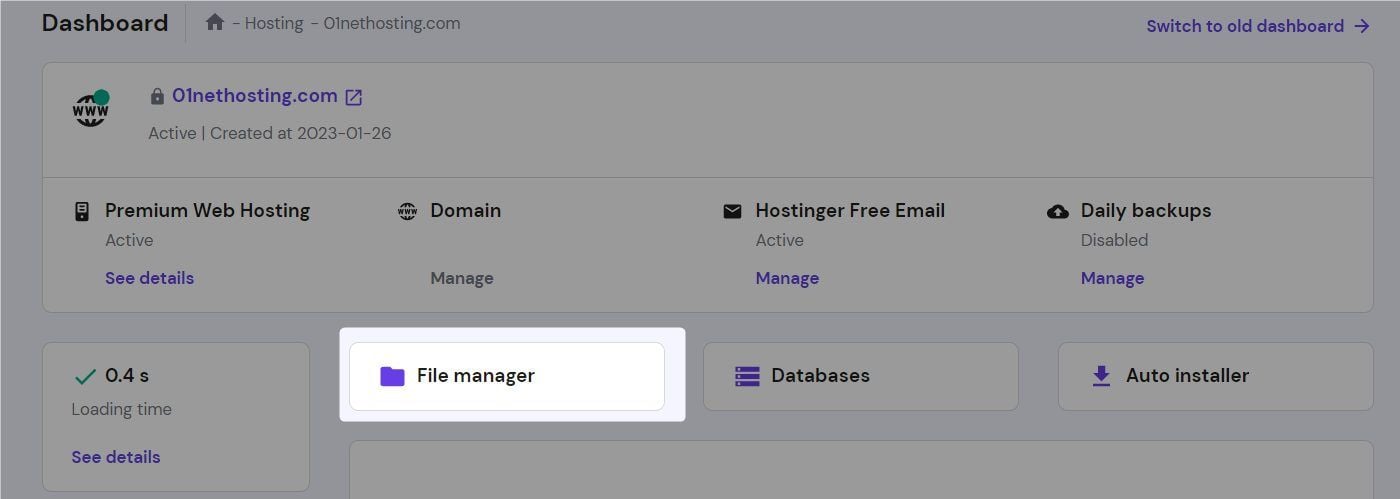Screen dimensions: 1400x499
Task: Click the Auto installer download icon
Action: 1101,376
